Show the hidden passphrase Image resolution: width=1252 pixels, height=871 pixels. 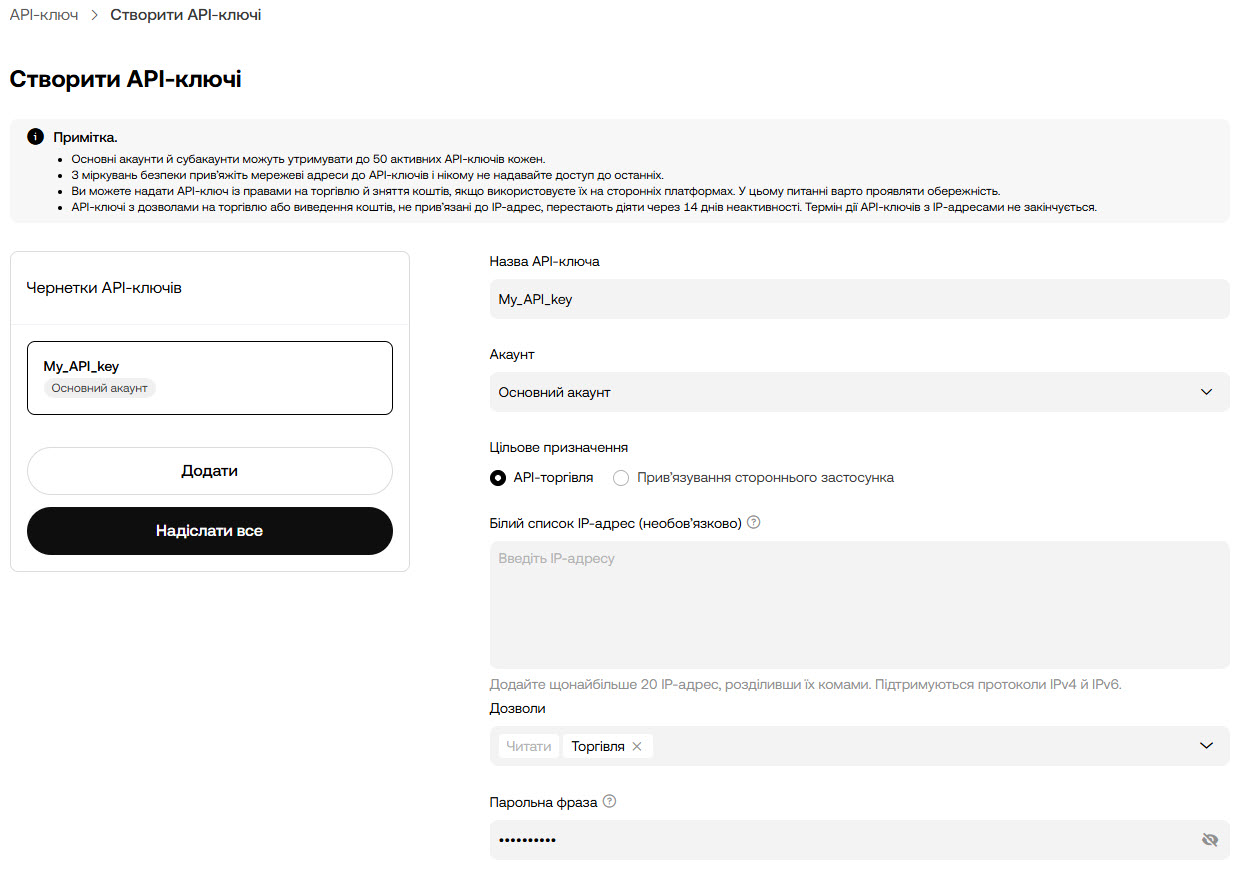(1210, 840)
